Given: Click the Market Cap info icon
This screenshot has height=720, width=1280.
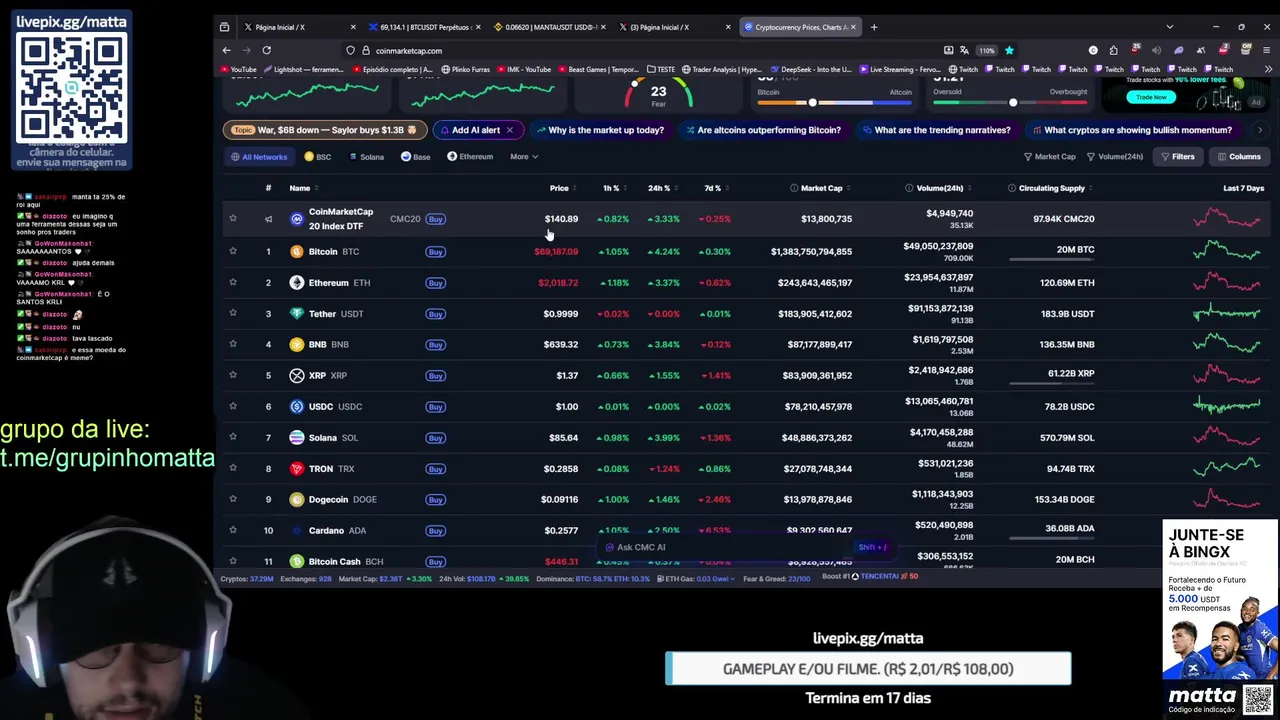Looking at the screenshot, I should [x=794, y=188].
